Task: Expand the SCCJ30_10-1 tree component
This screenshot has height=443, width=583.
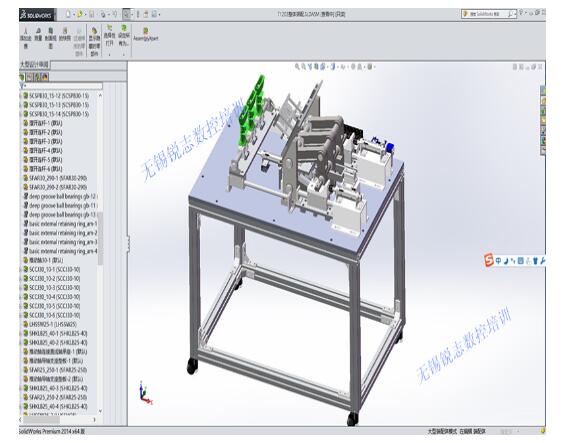Action: click(x=20, y=269)
